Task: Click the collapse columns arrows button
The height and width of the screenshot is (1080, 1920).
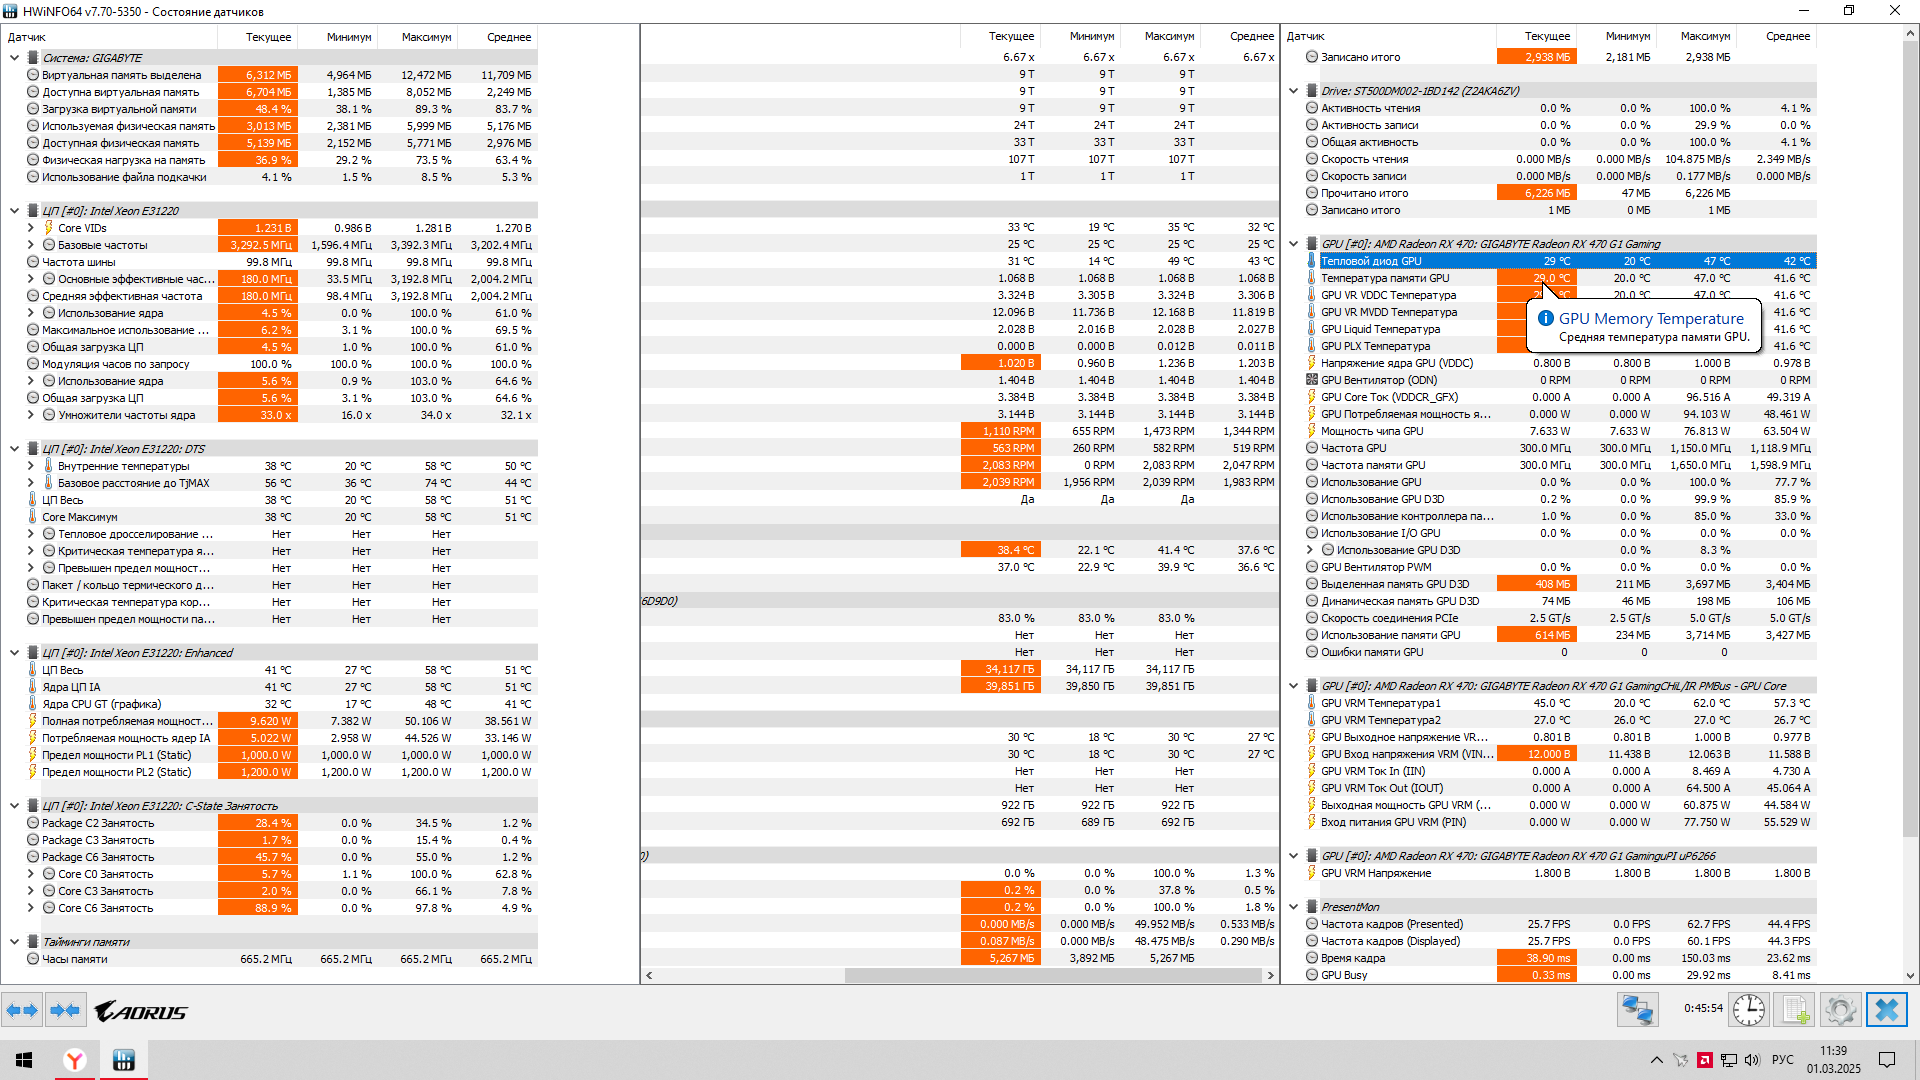Action: (65, 1010)
